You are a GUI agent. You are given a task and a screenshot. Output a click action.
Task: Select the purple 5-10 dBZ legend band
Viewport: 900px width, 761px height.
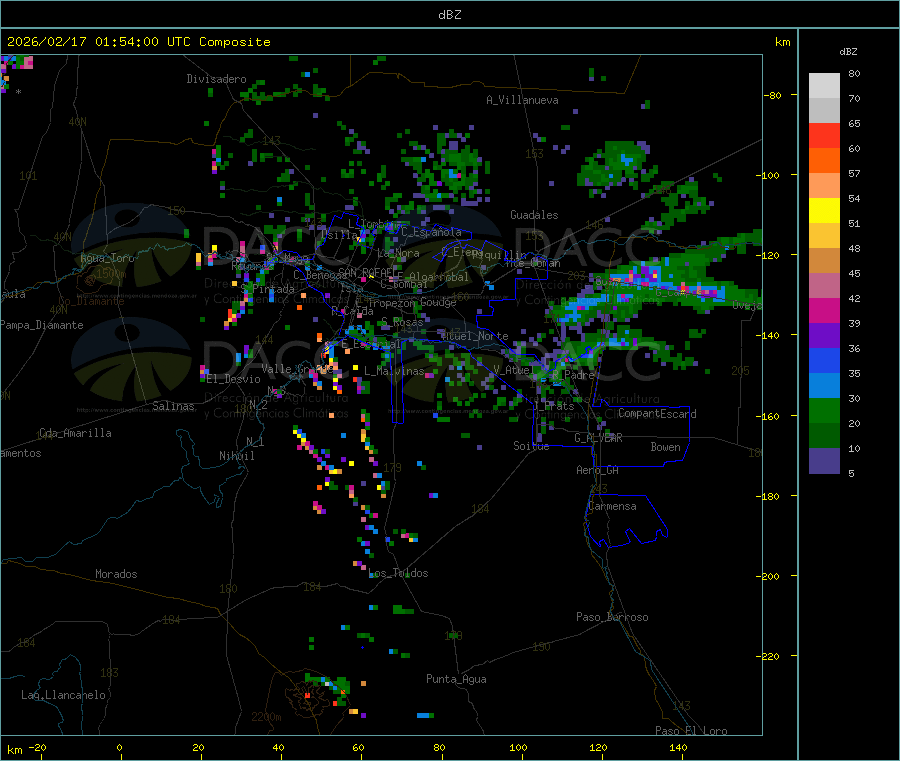[x=824, y=461]
